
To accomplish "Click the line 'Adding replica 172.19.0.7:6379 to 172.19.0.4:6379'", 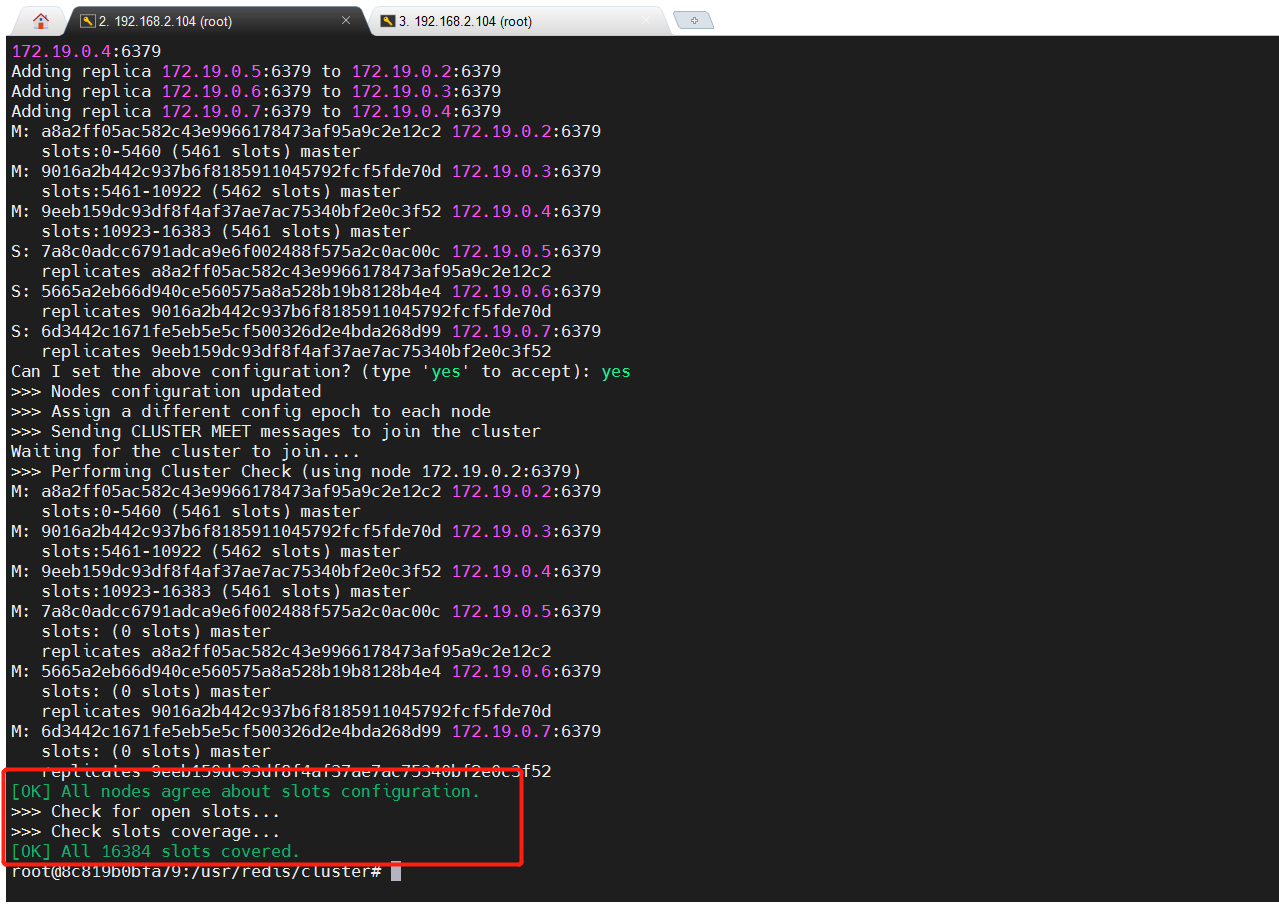I will [256, 112].
